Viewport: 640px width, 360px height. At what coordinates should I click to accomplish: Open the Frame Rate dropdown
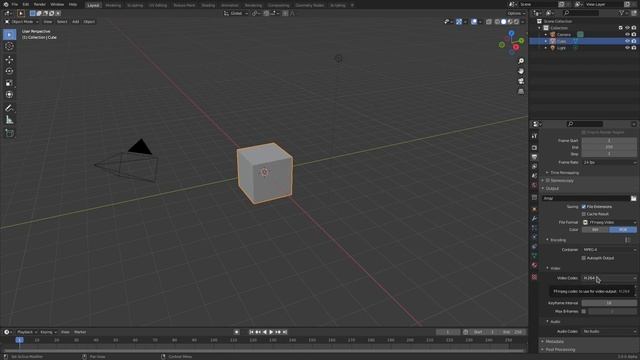609,162
